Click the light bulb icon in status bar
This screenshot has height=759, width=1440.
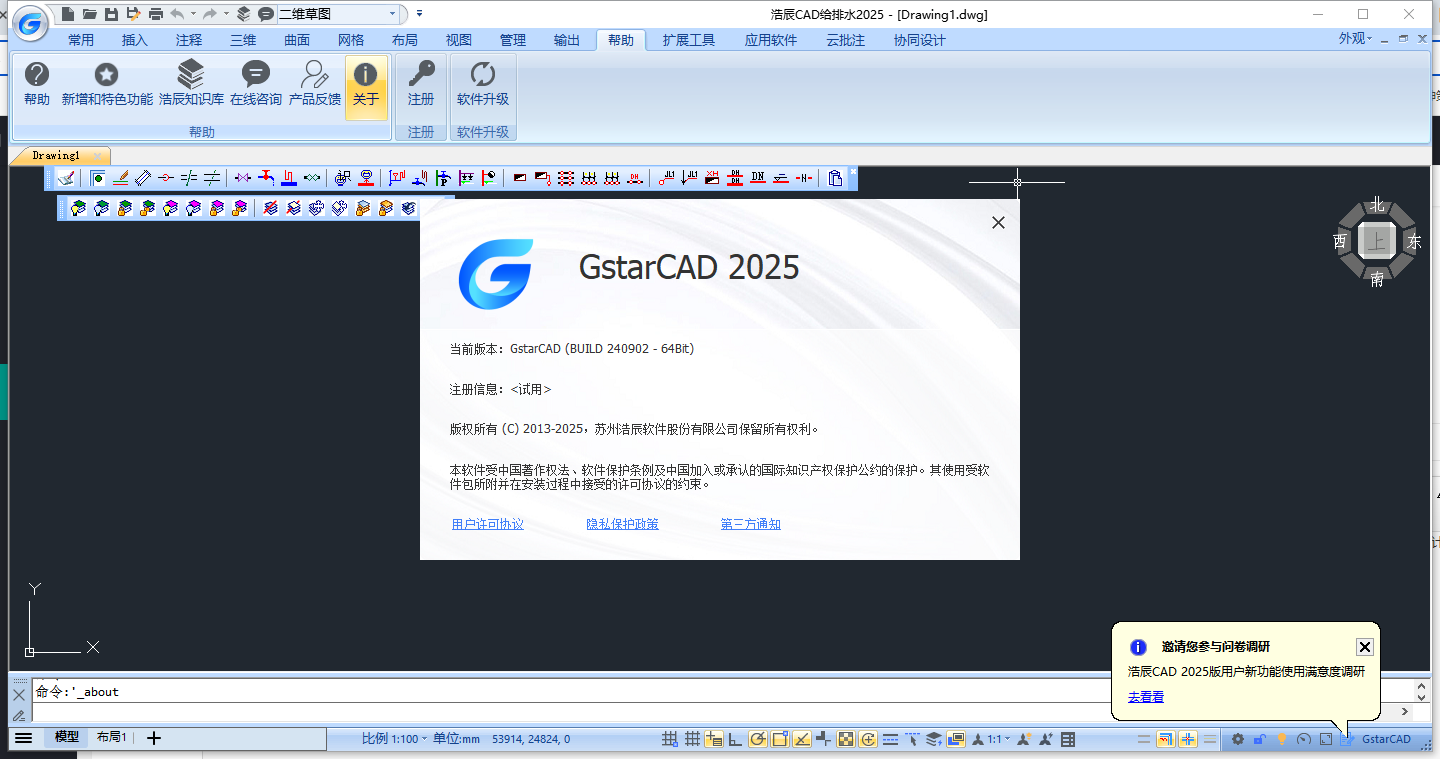1282,740
